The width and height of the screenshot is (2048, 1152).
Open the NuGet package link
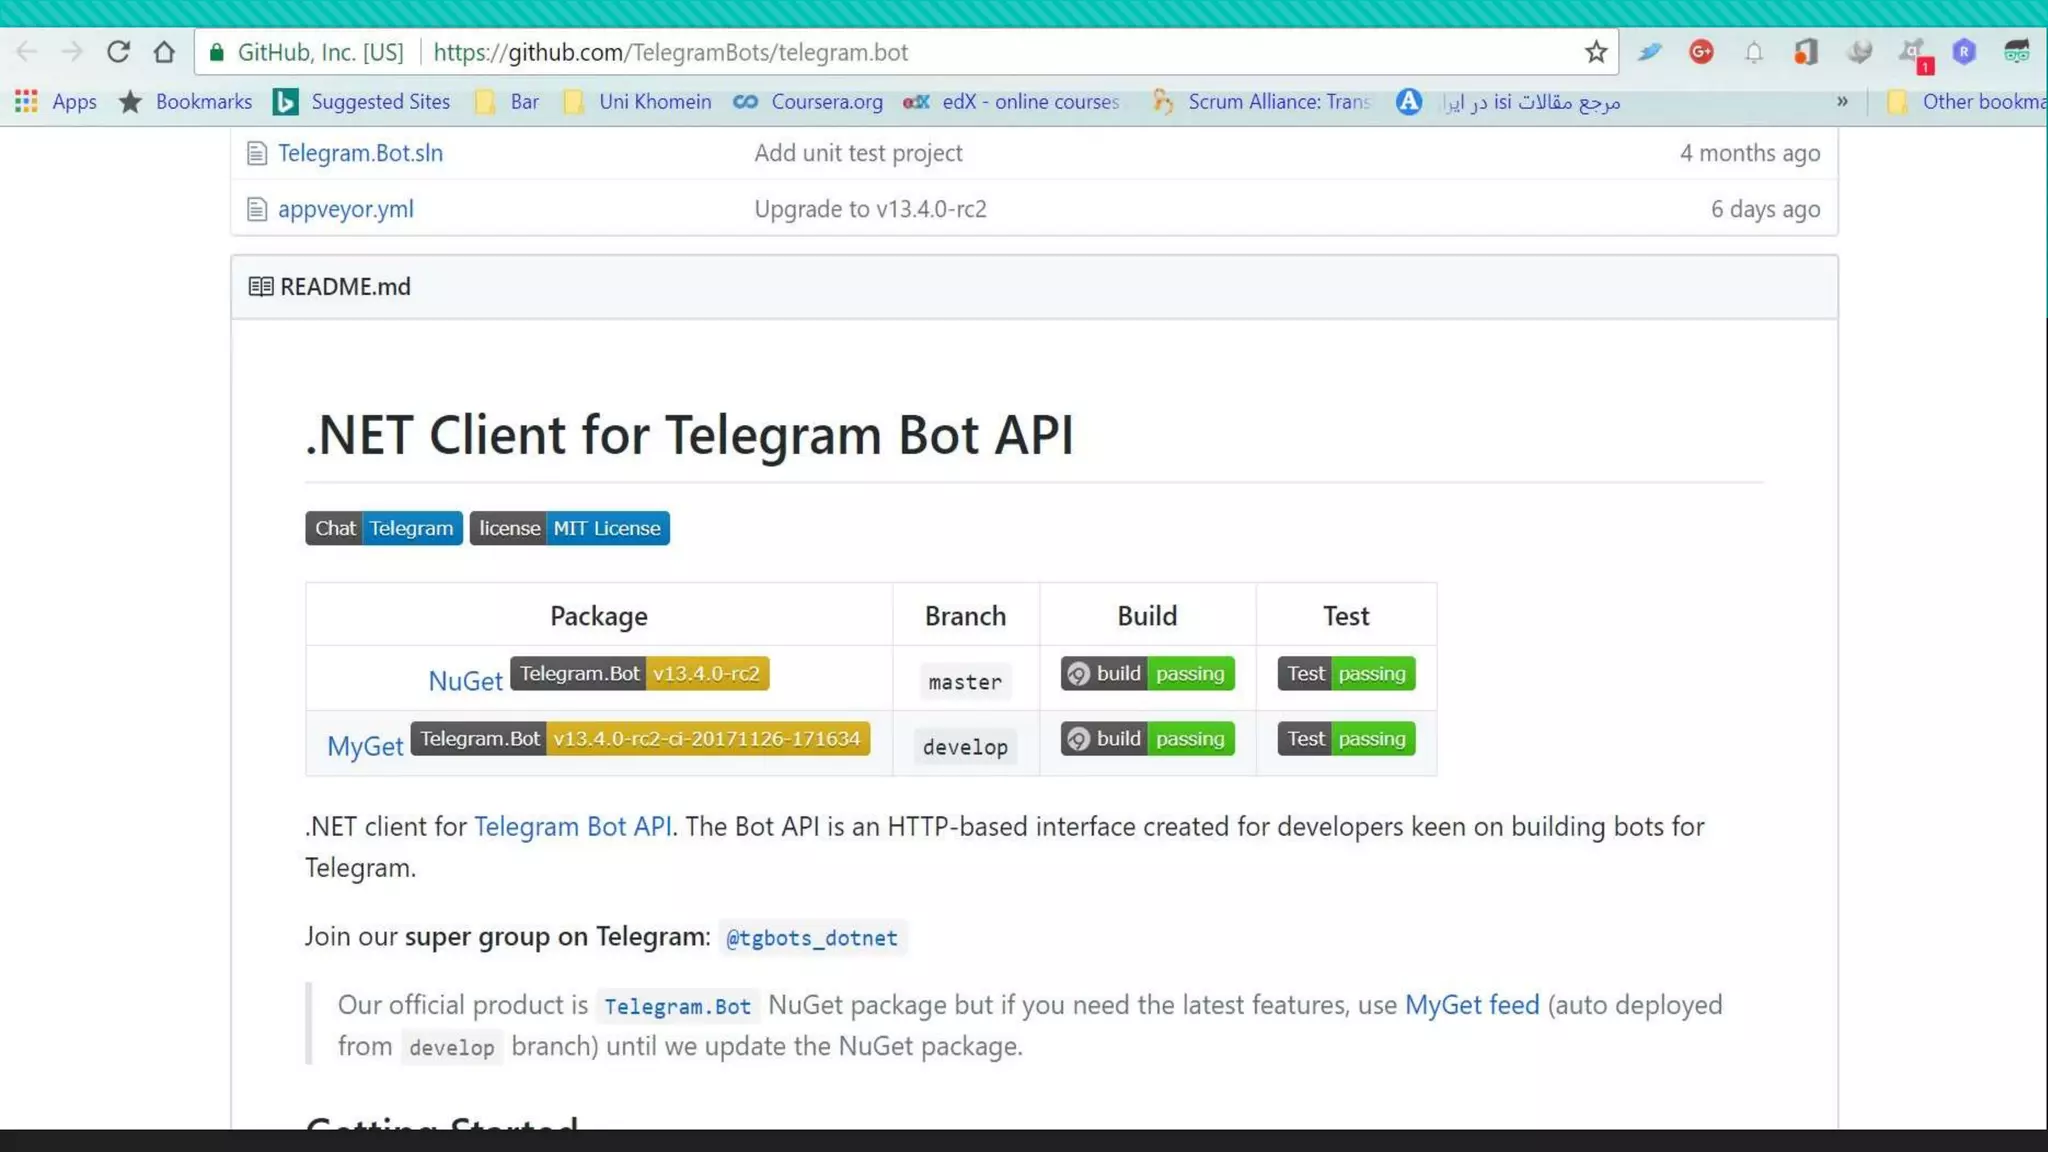pos(465,681)
